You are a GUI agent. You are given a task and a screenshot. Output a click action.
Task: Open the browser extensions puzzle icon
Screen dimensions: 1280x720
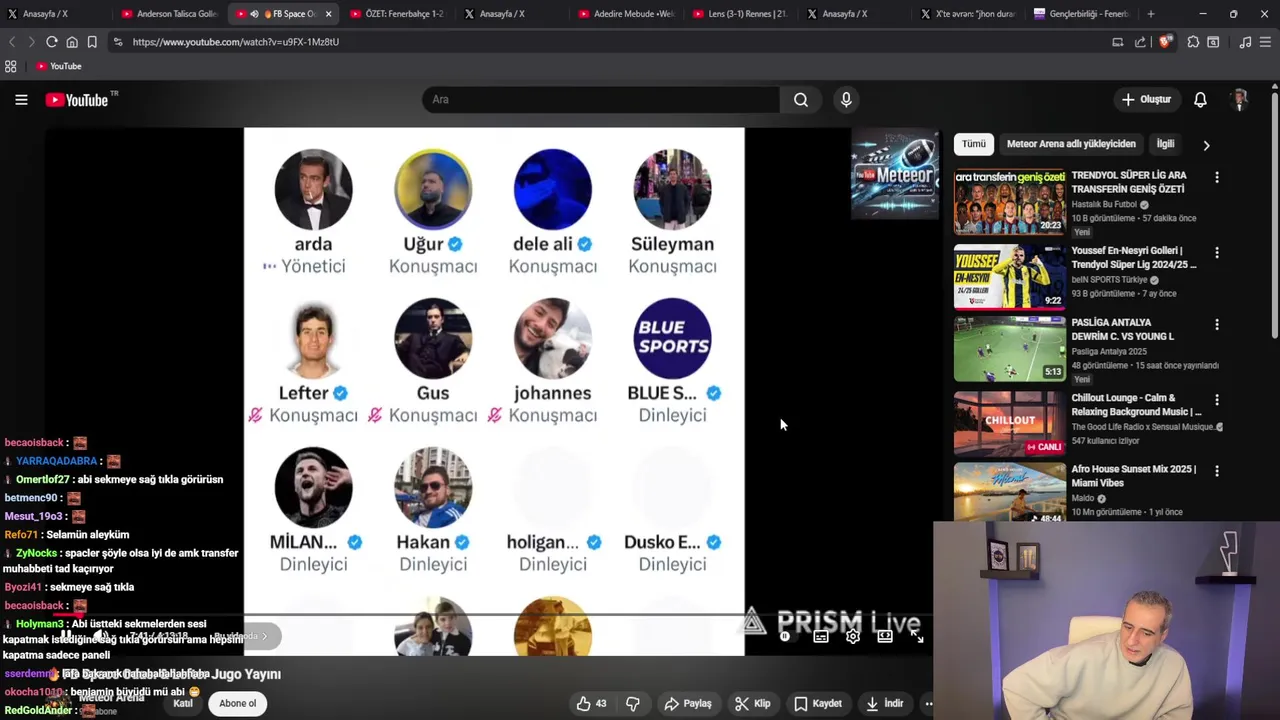click(1193, 42)
